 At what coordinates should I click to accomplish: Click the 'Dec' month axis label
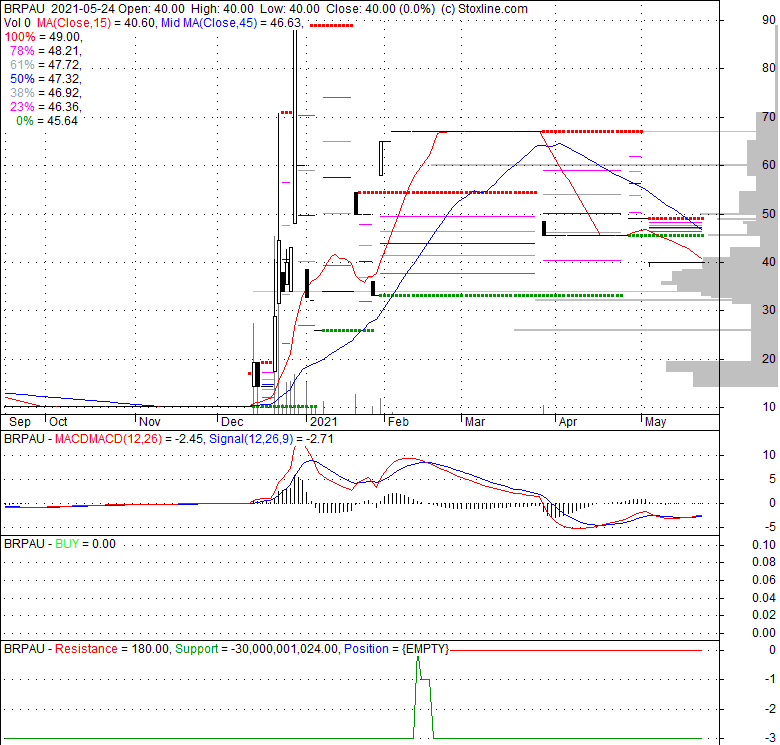[232, 422]
